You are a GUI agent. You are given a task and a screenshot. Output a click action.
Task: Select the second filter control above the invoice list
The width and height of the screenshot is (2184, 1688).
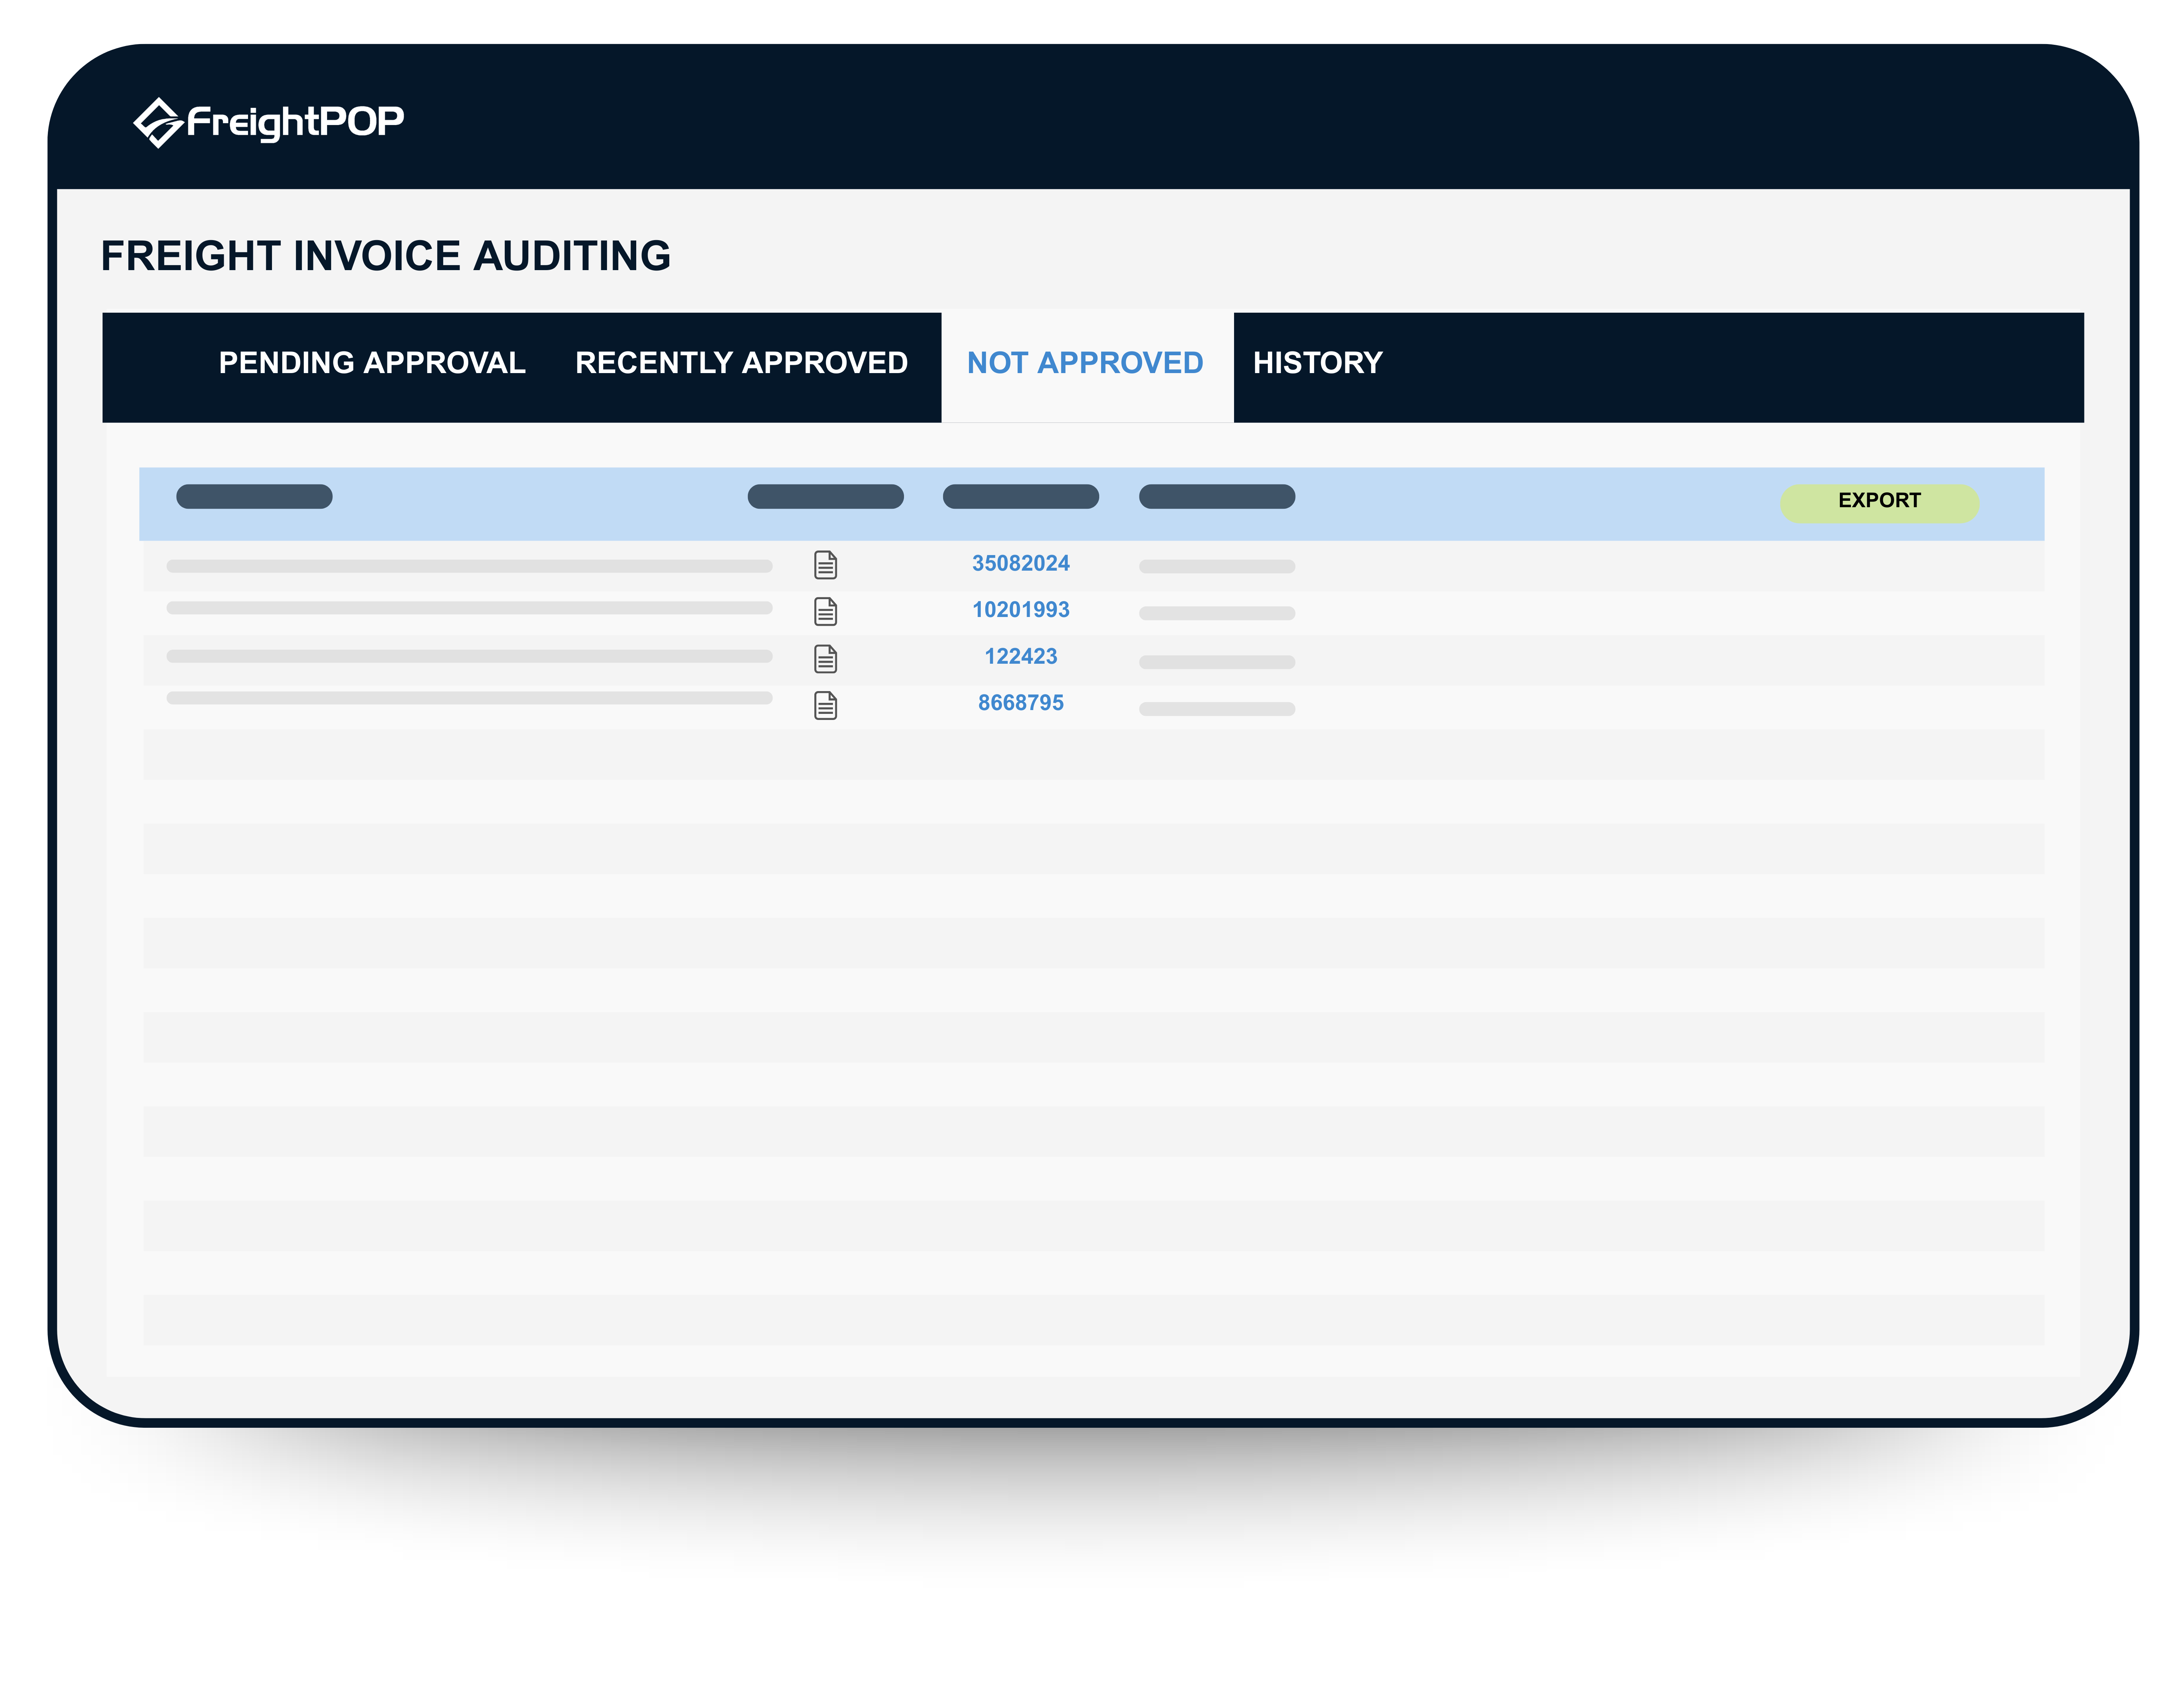(824, 497)
